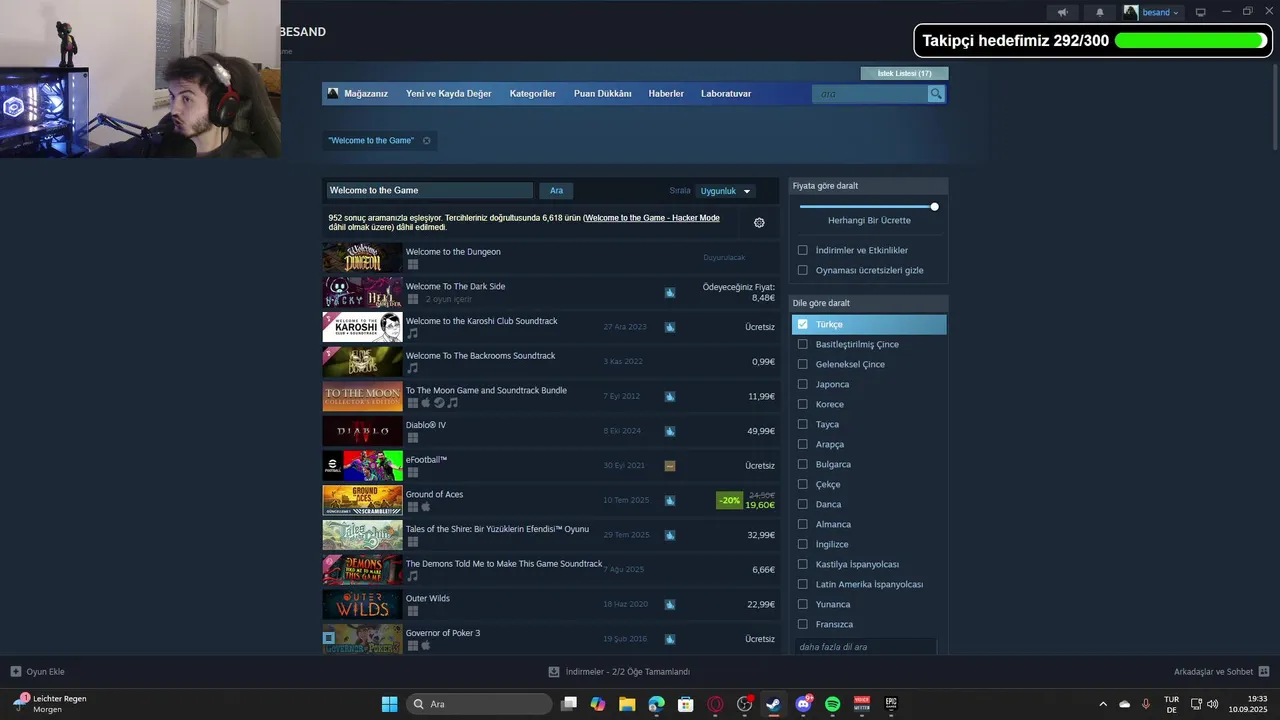This screenshot has height=720, width=1280.
Task: Open İstek Listesi (17) wishlist
Action: pos(904,73)
